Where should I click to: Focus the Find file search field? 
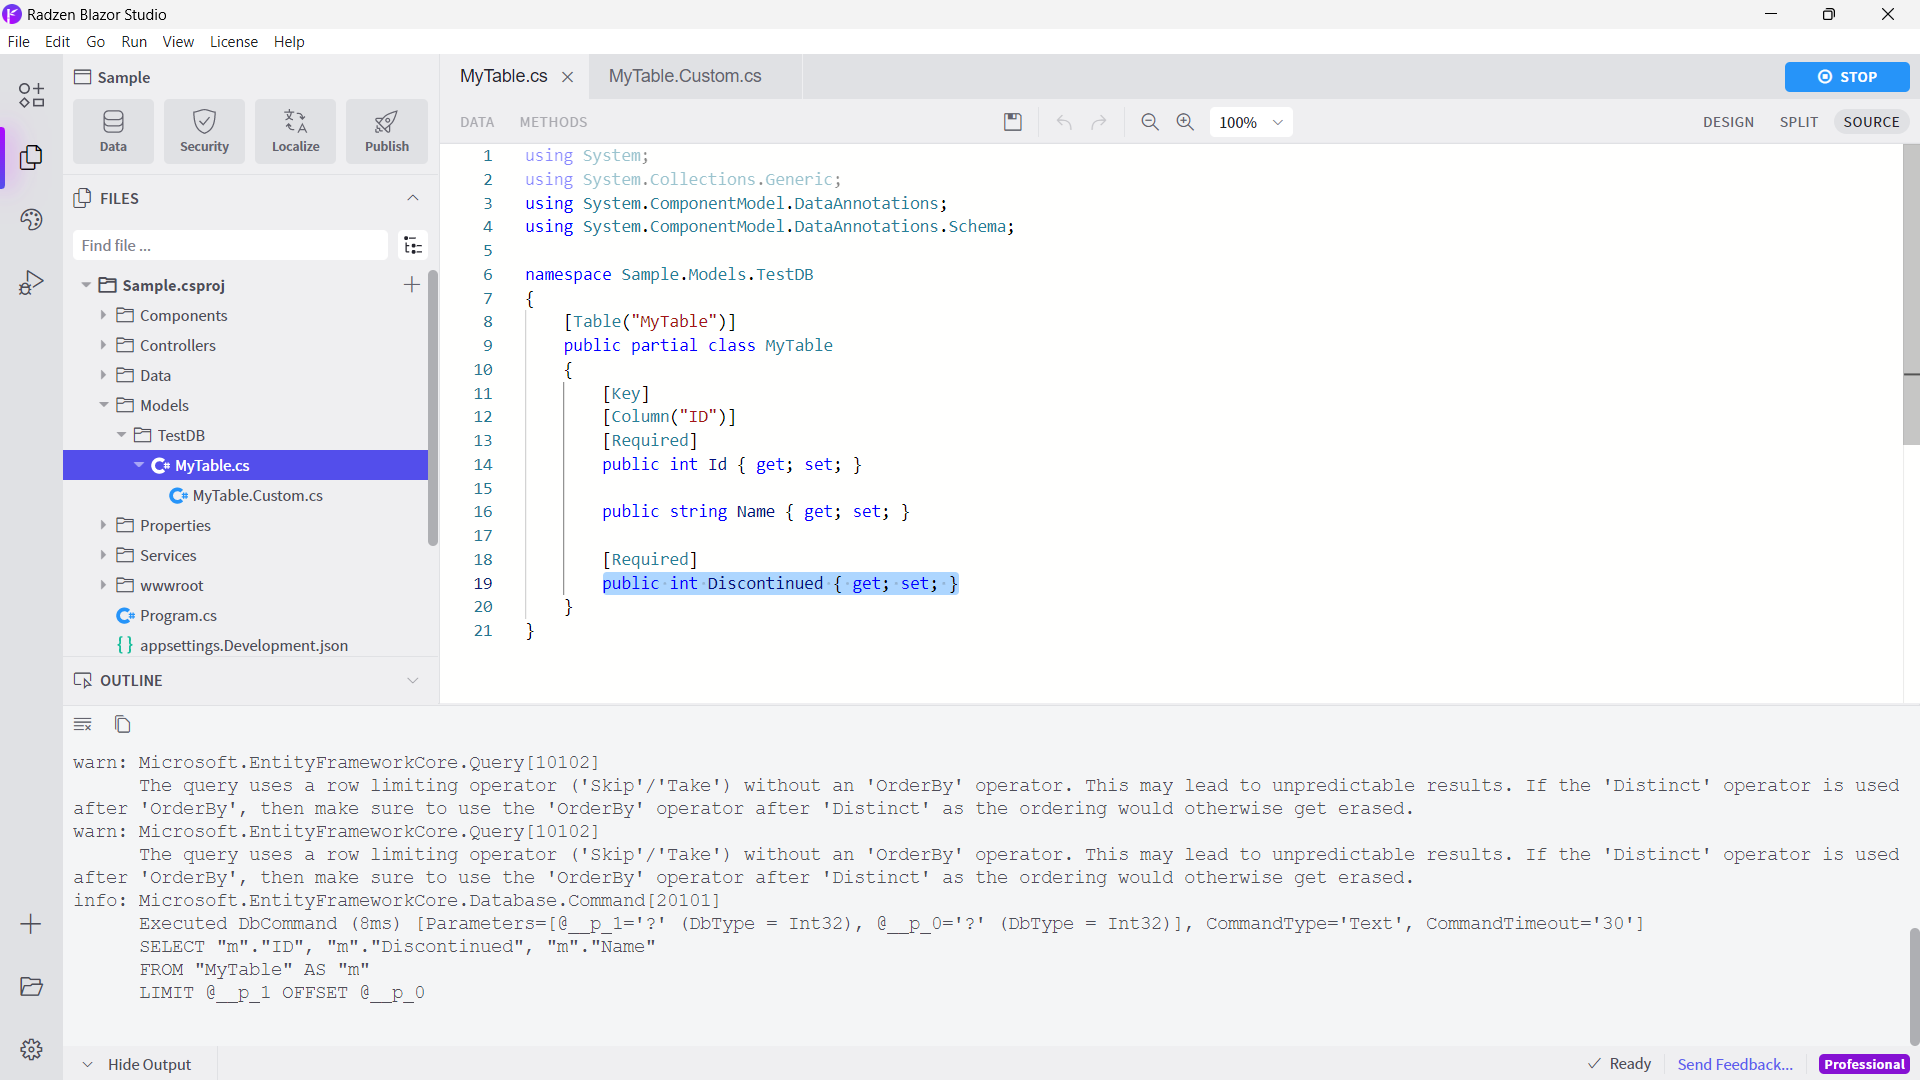point(229,245)
